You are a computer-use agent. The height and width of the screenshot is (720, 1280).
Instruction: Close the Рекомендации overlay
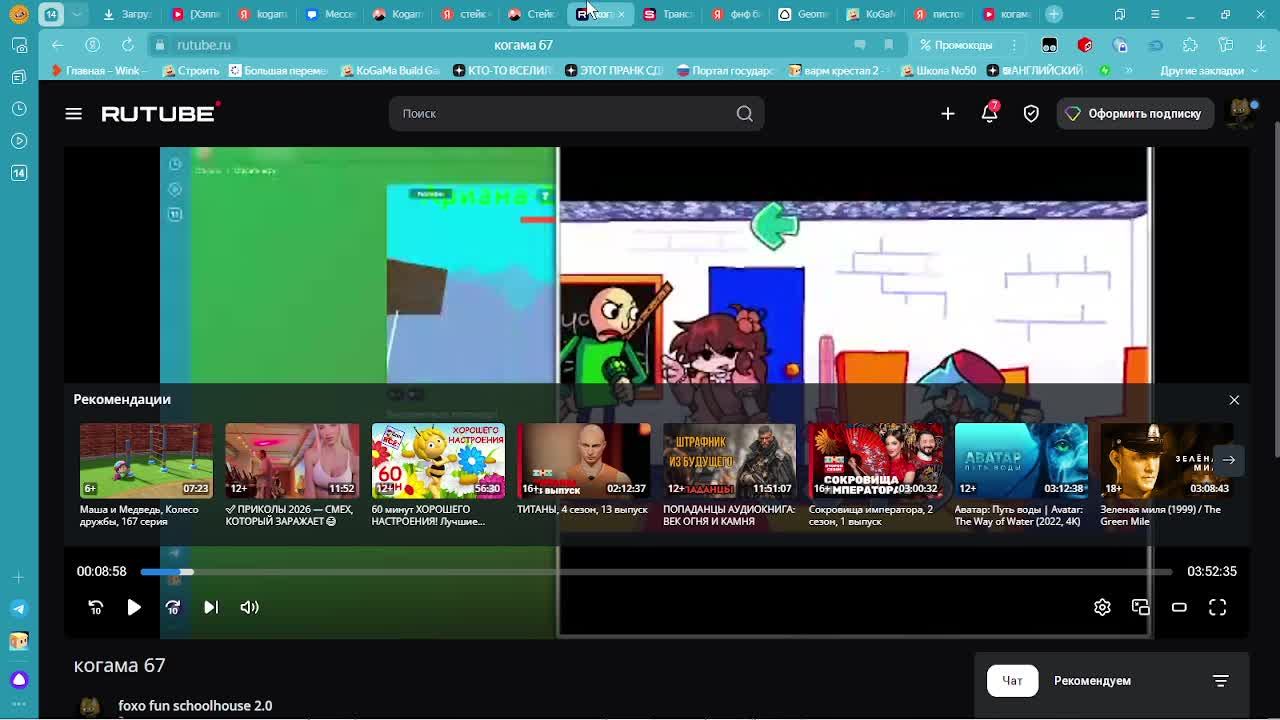(x=1234, y=400)
